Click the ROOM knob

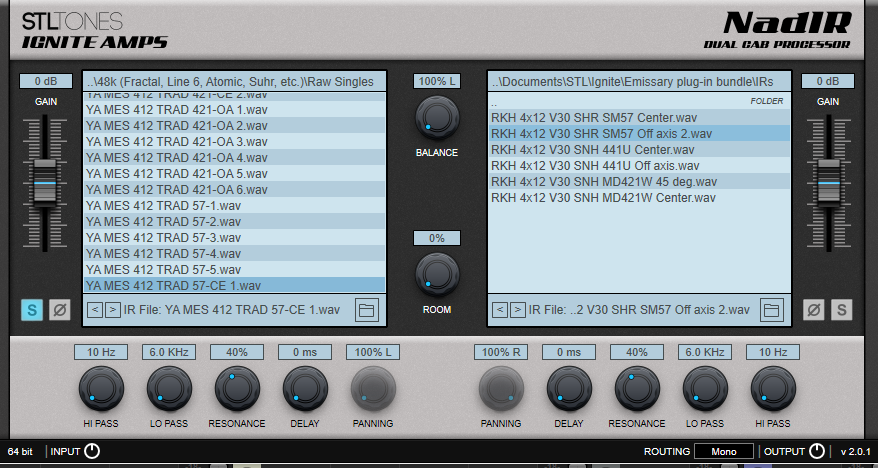(437, 273)
